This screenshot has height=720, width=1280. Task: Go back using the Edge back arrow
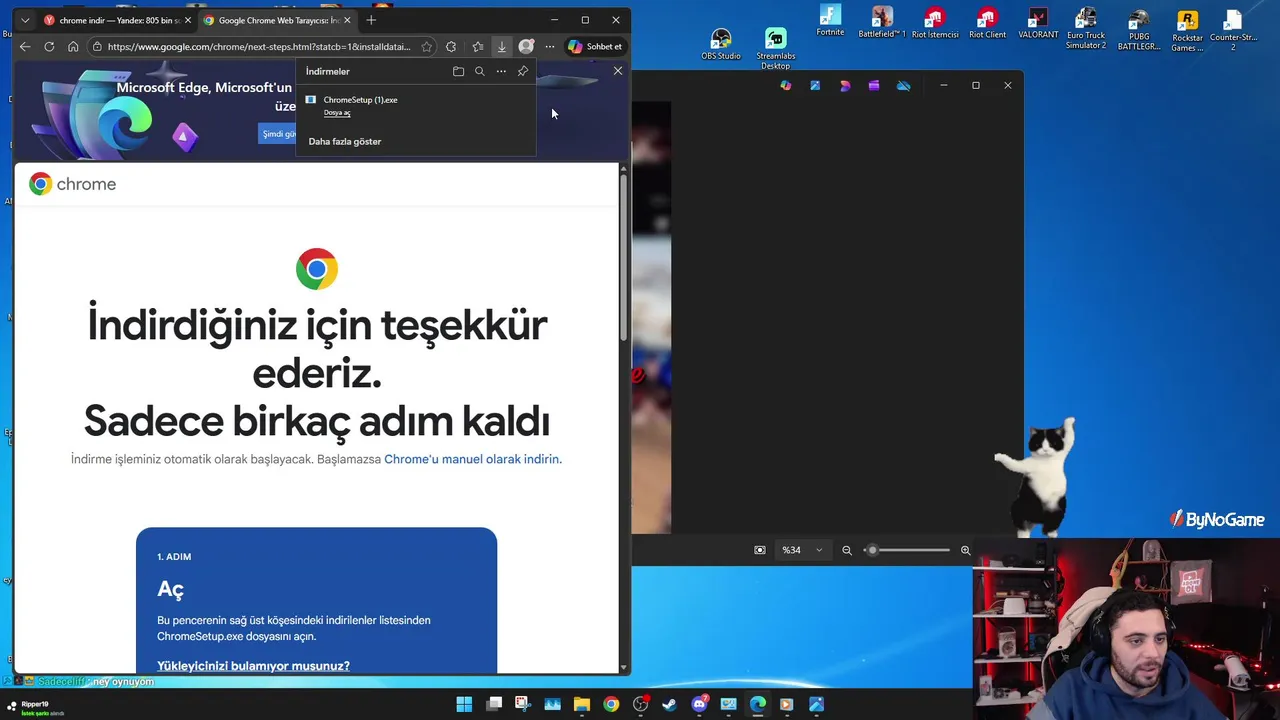[x=25, y=46]
